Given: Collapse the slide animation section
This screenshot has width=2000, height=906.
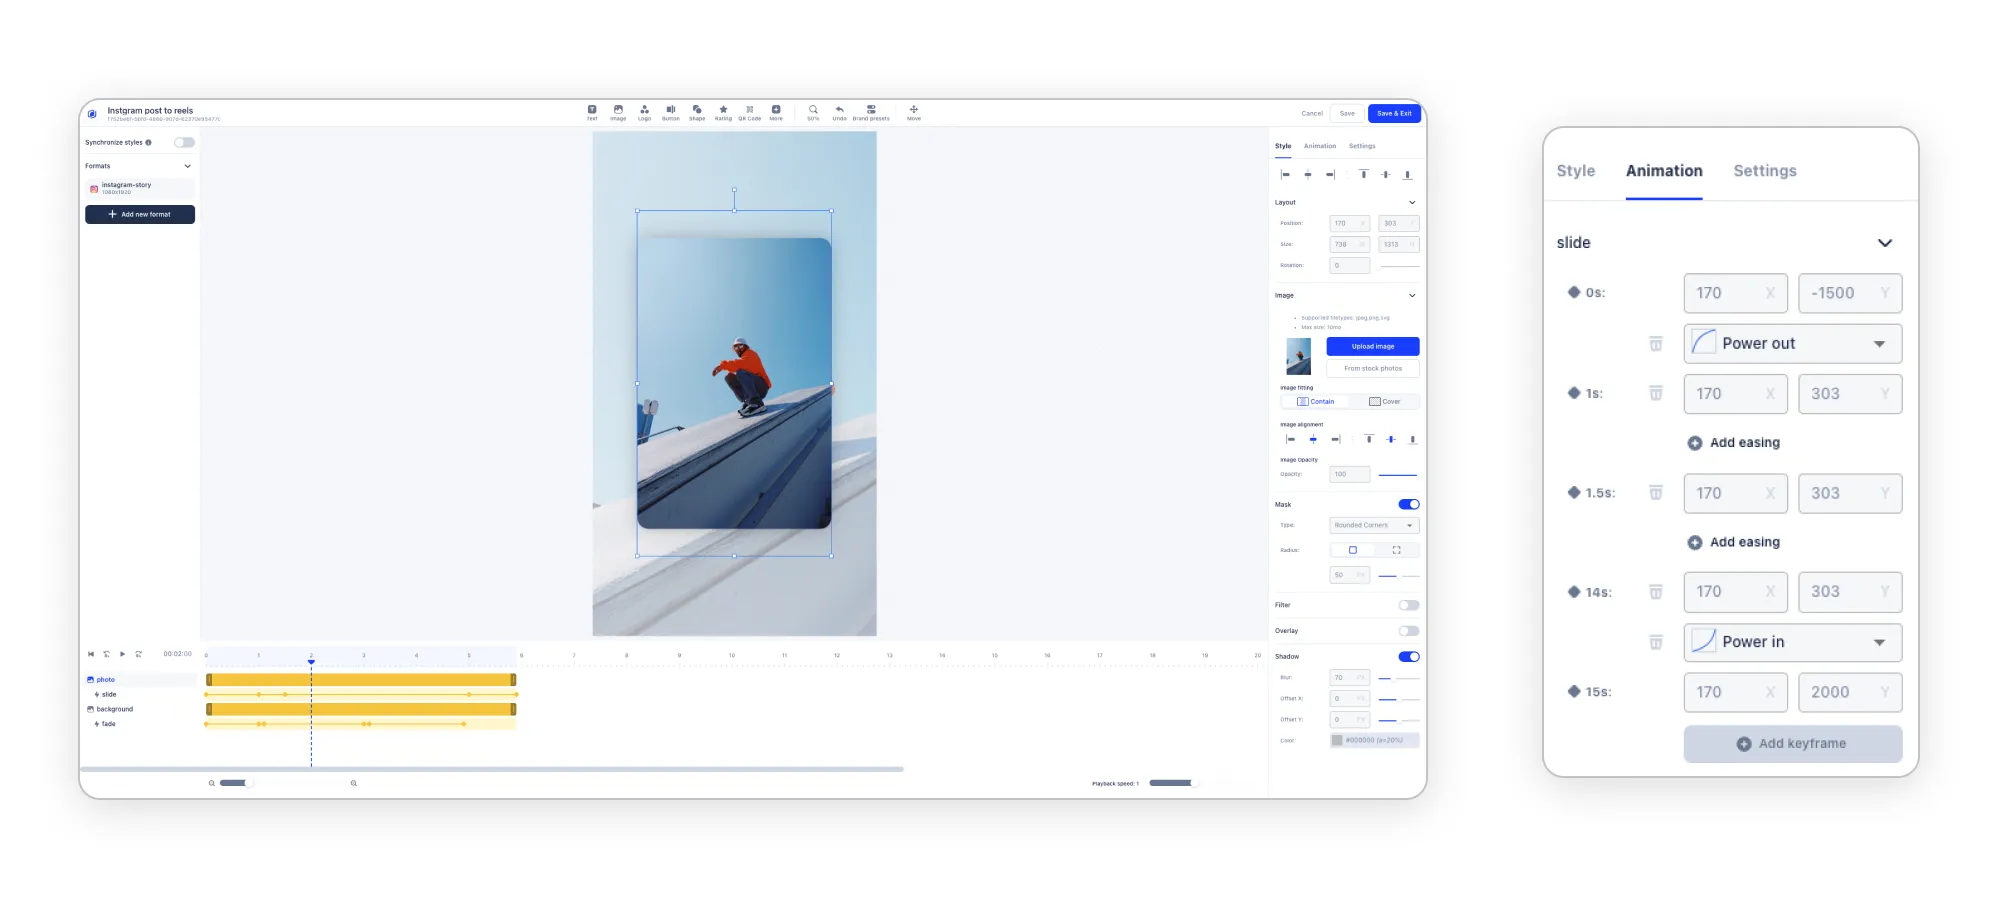Looking at the screenshot, I should (1885, 243).
